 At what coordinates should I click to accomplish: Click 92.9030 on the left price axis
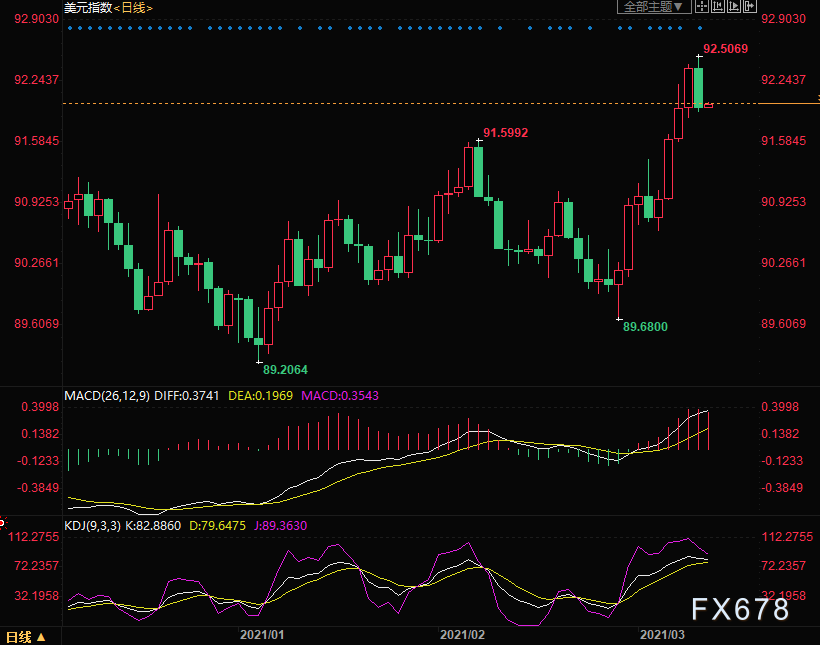(37, 19)
